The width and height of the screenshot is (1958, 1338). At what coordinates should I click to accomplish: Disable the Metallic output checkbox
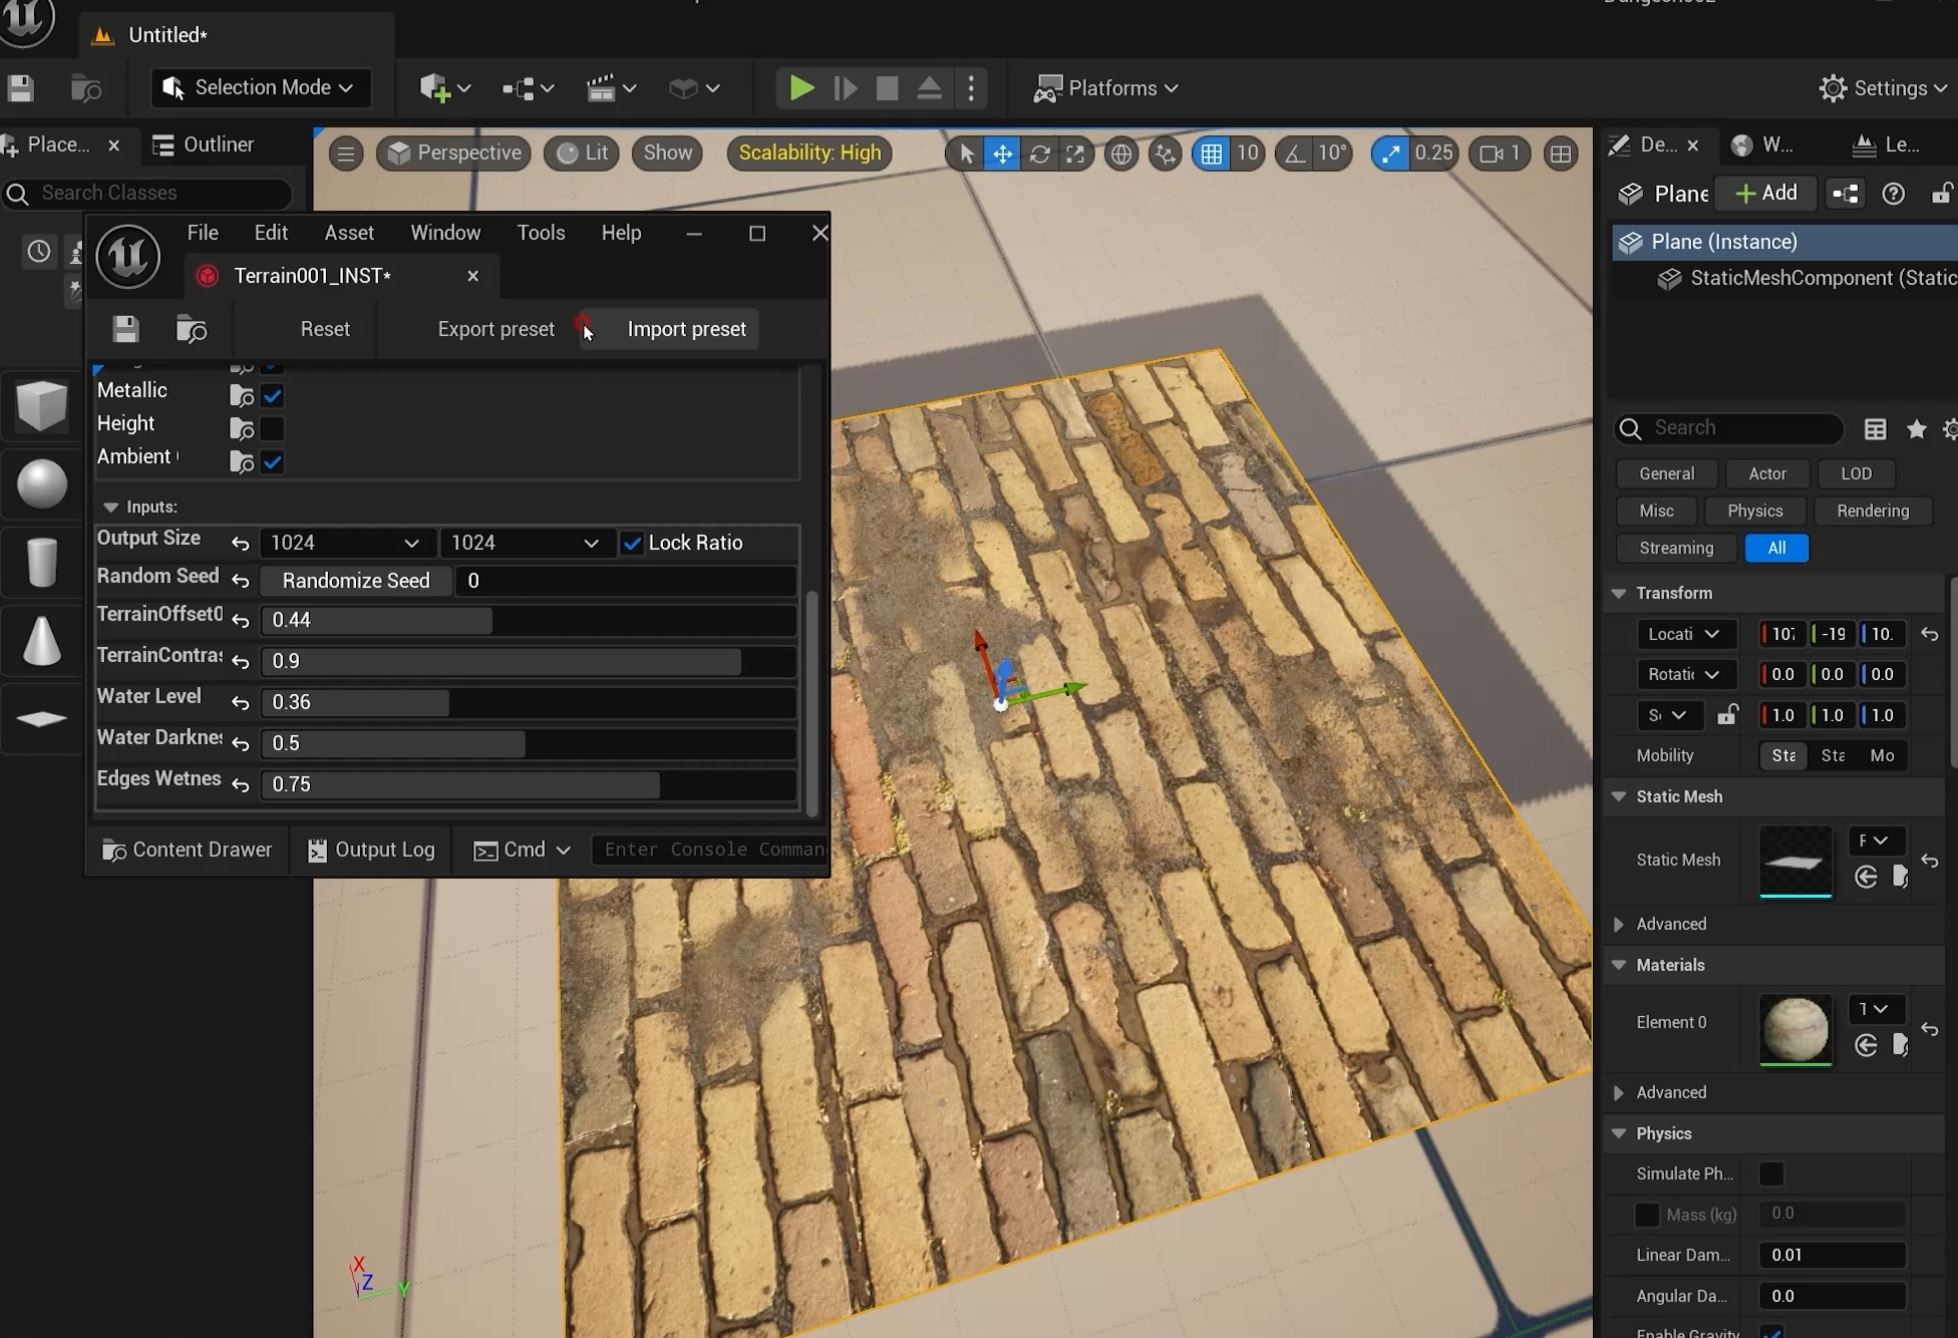(x=272, y=396)
